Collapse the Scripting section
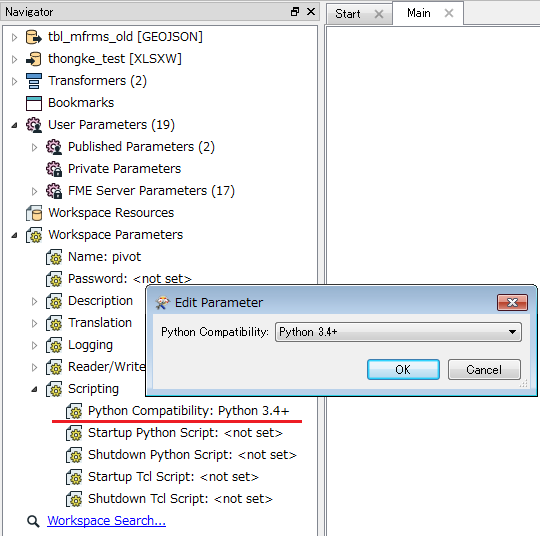 tap(34, 389)
